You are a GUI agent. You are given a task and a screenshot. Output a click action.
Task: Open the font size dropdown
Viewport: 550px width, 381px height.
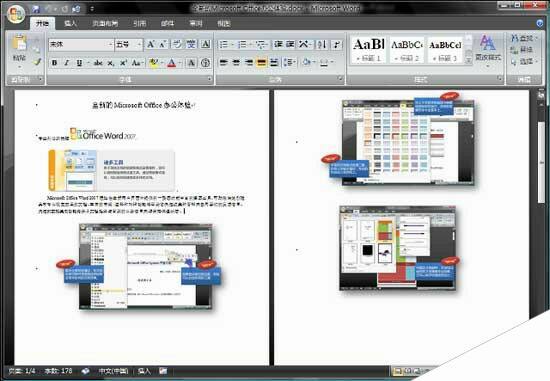pyautogui.click(x=139, y=45)
